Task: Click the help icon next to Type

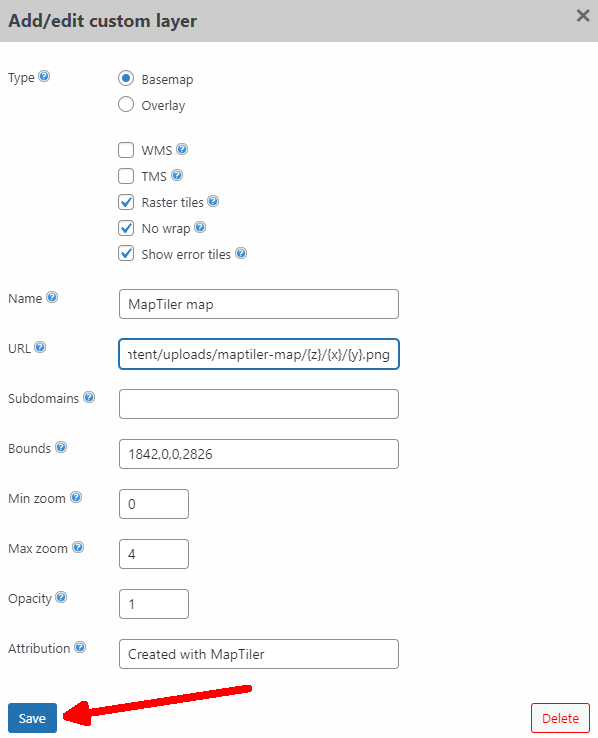Action: click(44, 76)
